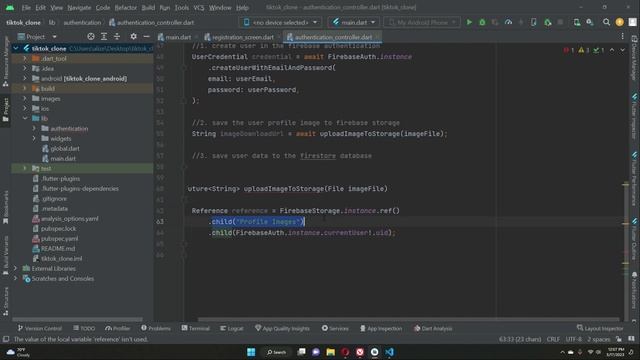Expand the build folder
Screen dimensions: 640x360
(25, 88)
